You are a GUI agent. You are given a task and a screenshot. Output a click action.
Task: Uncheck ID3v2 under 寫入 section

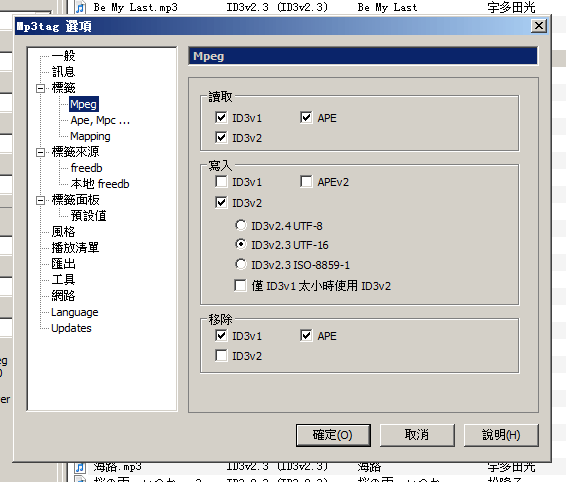[221, 203]
